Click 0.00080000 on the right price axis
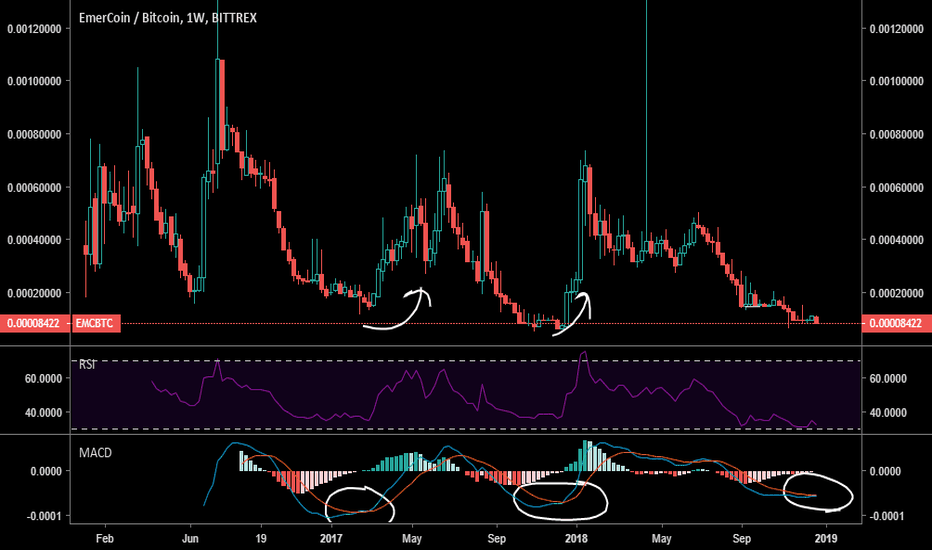The image size is (932, 550). pos(896,134)
